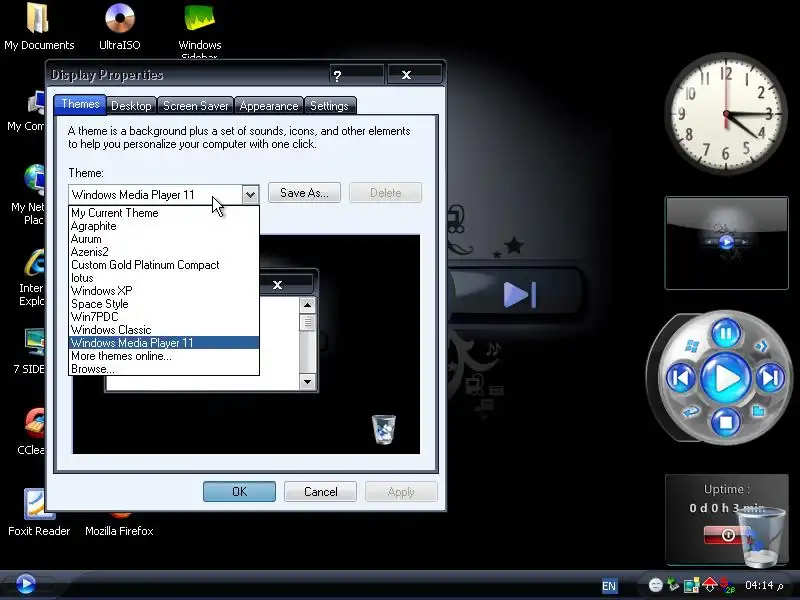Skip to next track on media gadget
800x600 pixels.
770,378
